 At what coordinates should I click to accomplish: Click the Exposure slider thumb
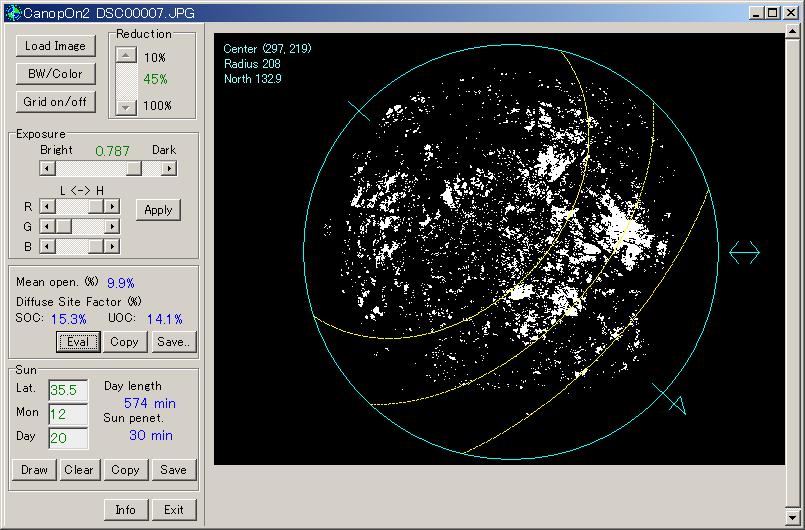click(x=134, y=168)
